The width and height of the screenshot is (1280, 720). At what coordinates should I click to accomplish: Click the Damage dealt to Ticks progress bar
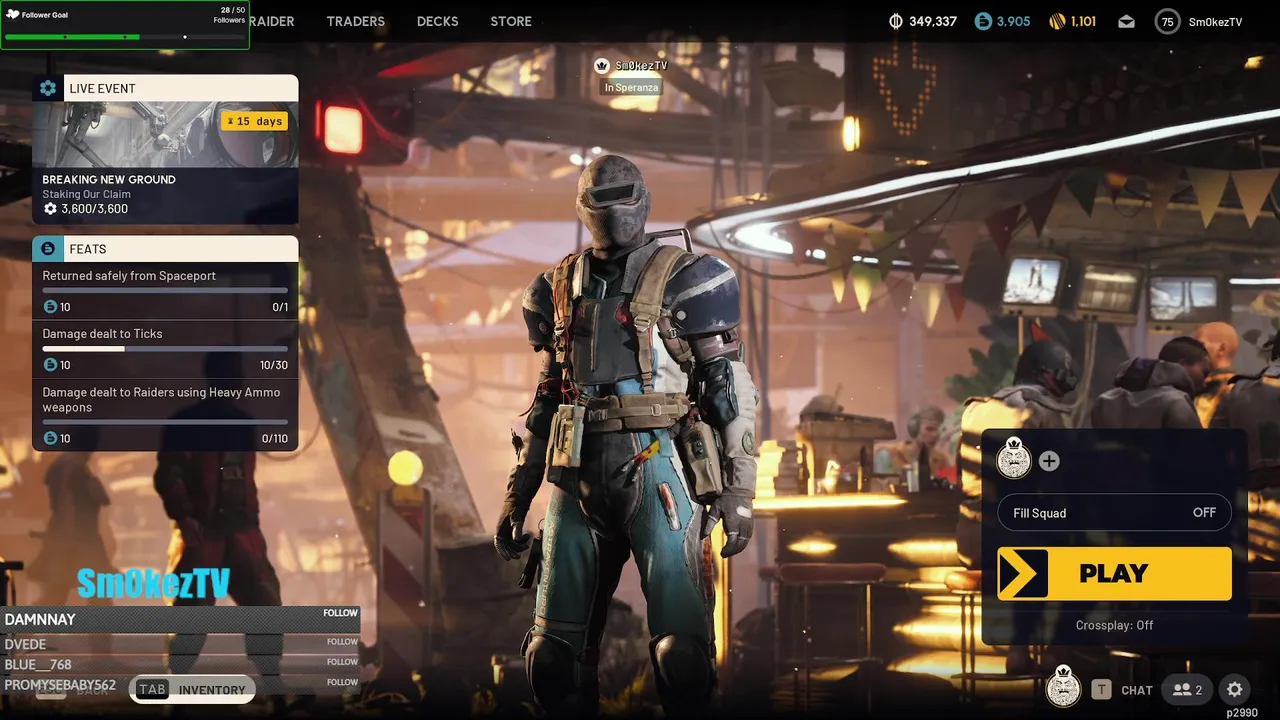click(x=165, y=349)
